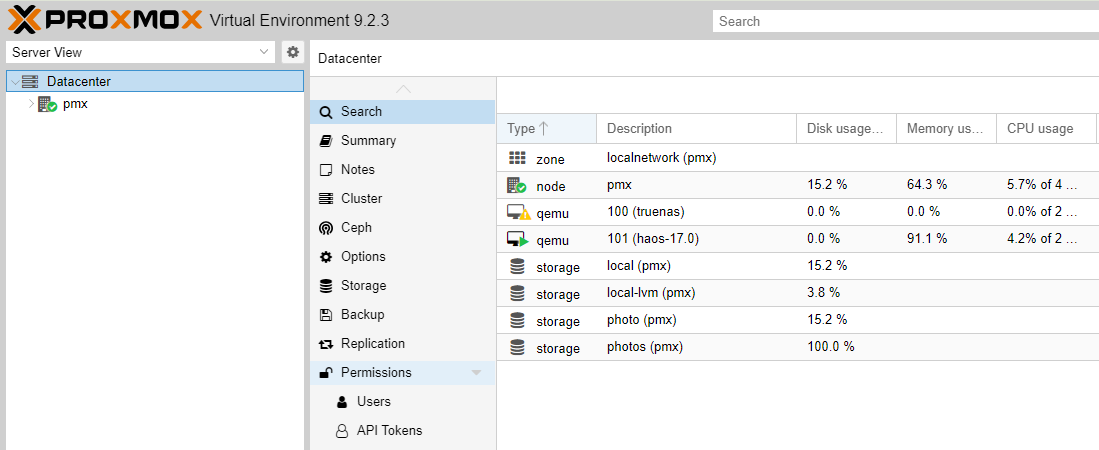Click the storage icon for photo (pmx)

517,321
